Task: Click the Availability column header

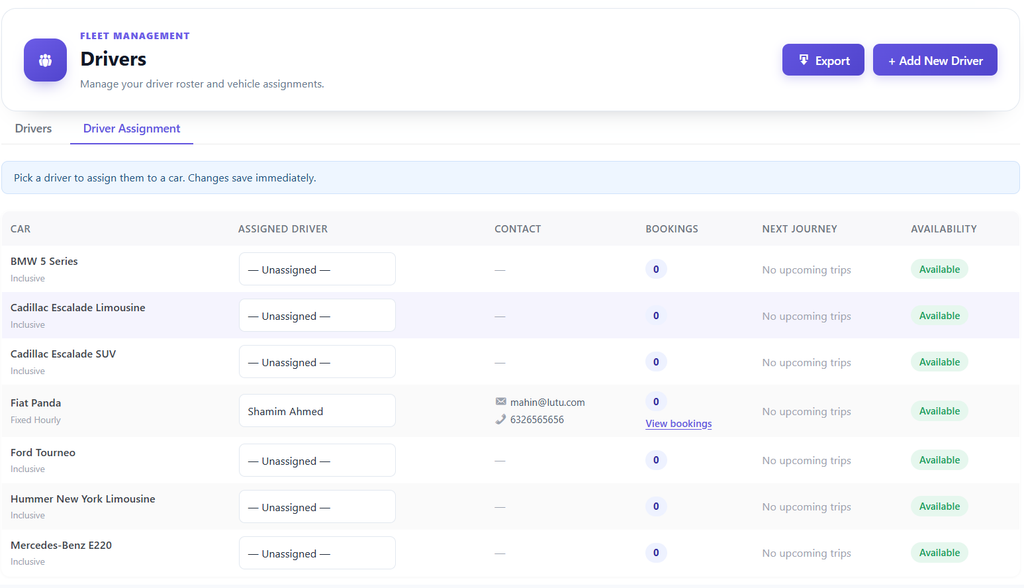Action: pos(944,229)
